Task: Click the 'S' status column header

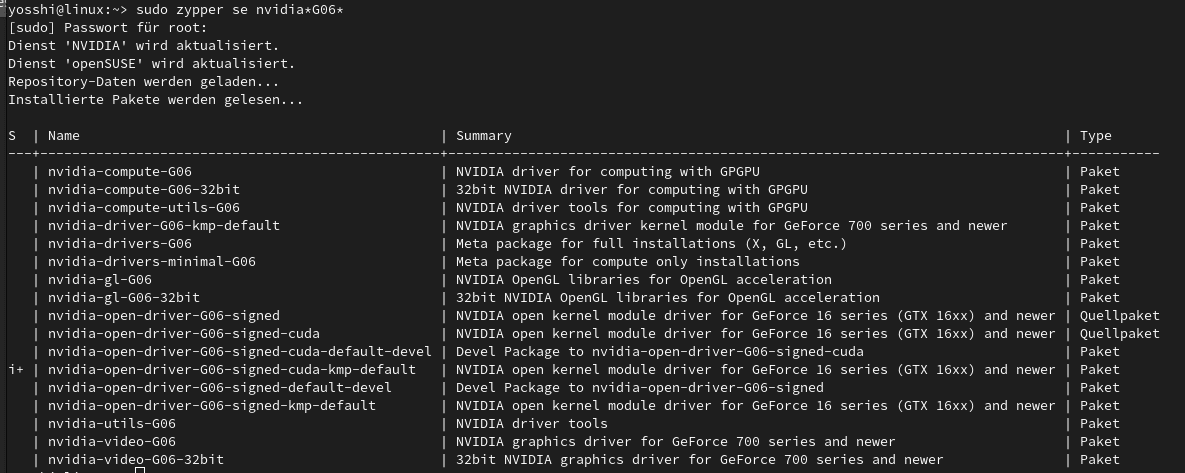Action: click(12, 136)
